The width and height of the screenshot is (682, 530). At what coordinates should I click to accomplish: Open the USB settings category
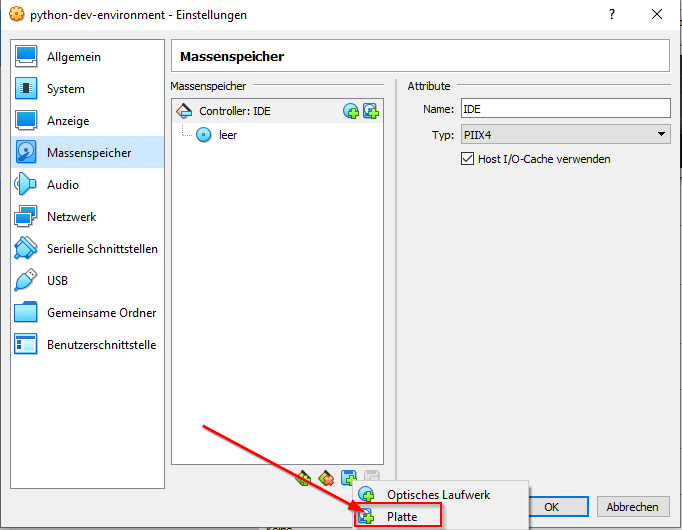pos(87,280)
